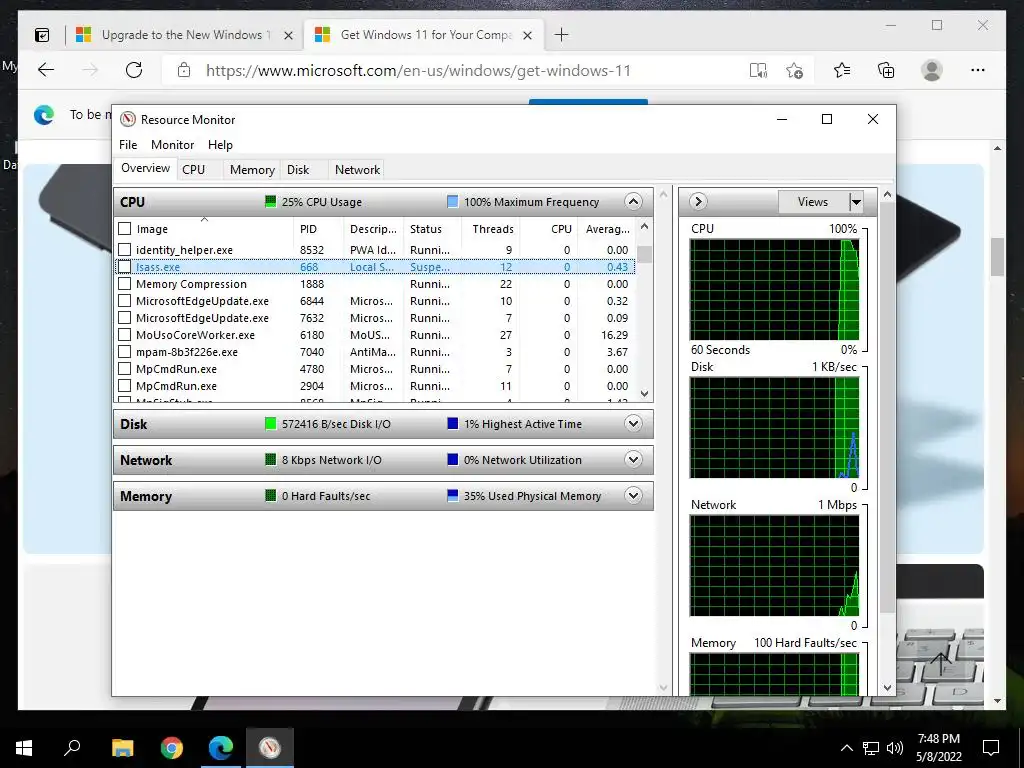
Task: Switch to Microsoft Edge taskbar icon
Action: tap(221, 748)
